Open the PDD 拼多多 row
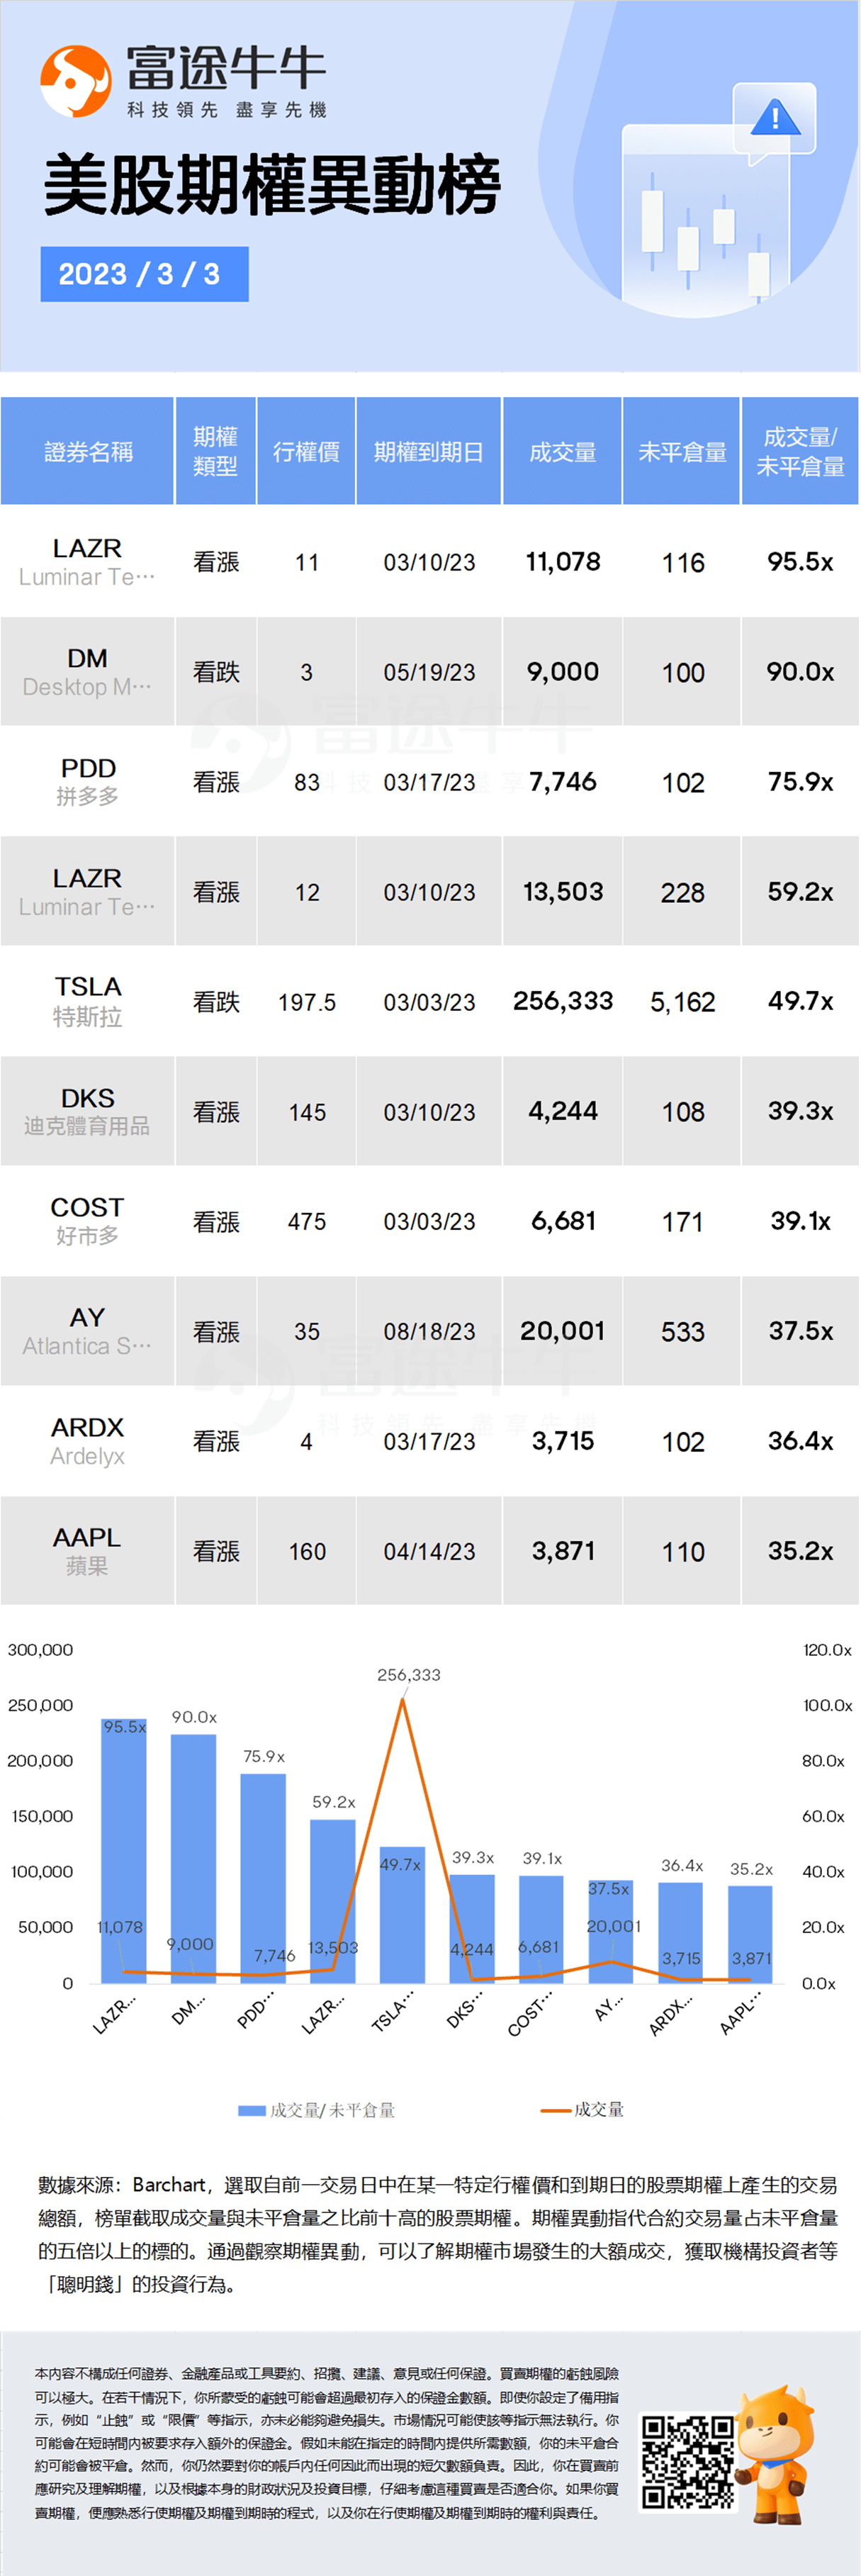Viewport: 861px width, 2576px height. click(x=430, y=781)
